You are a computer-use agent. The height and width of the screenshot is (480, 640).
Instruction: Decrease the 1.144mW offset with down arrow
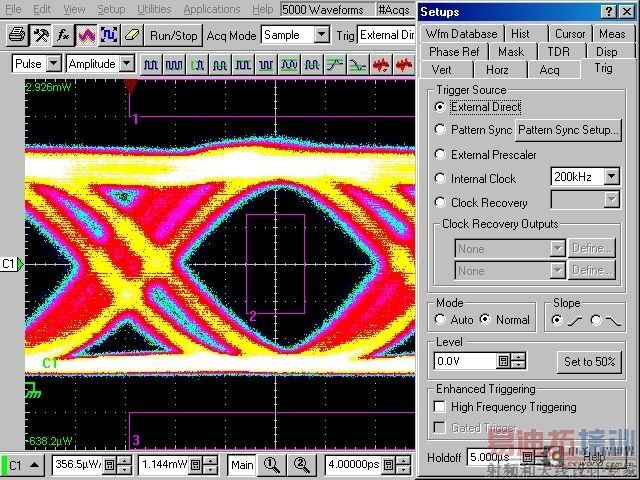click(x=210, y=470)
